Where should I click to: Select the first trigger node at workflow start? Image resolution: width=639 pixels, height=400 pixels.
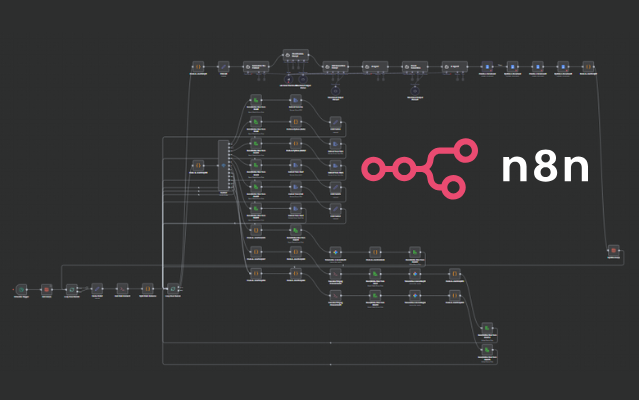21,289
